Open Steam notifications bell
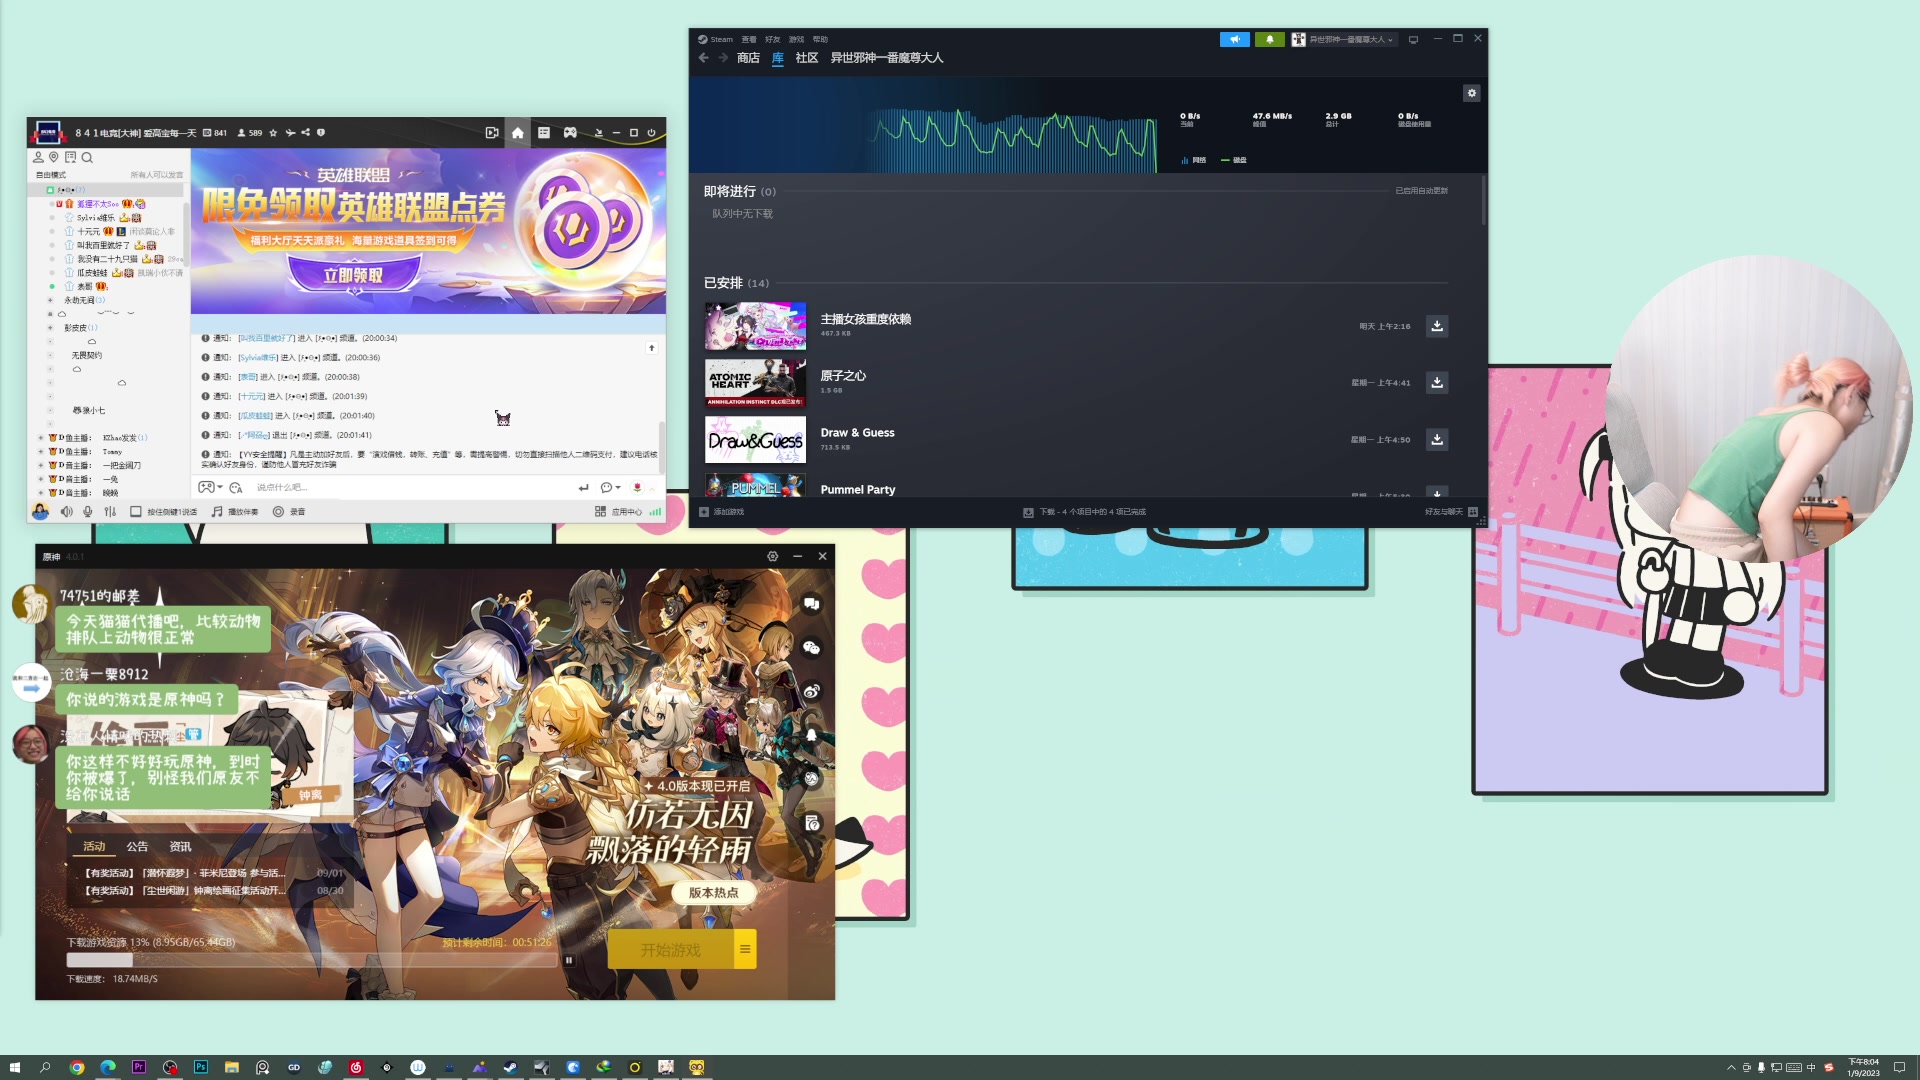1920x1080 pixels. click(x=1270, y=39)
